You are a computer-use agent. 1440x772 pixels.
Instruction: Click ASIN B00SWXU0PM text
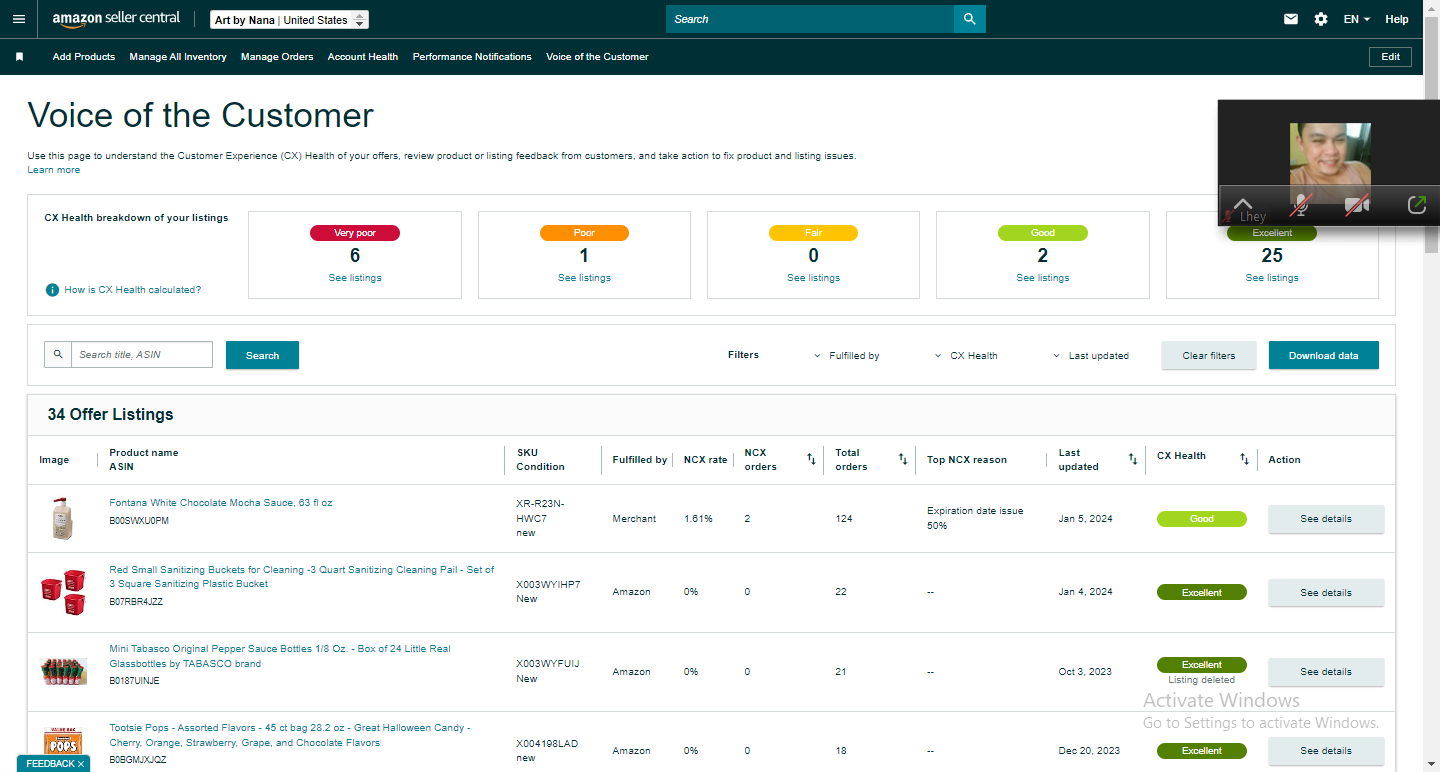point(139,521)
